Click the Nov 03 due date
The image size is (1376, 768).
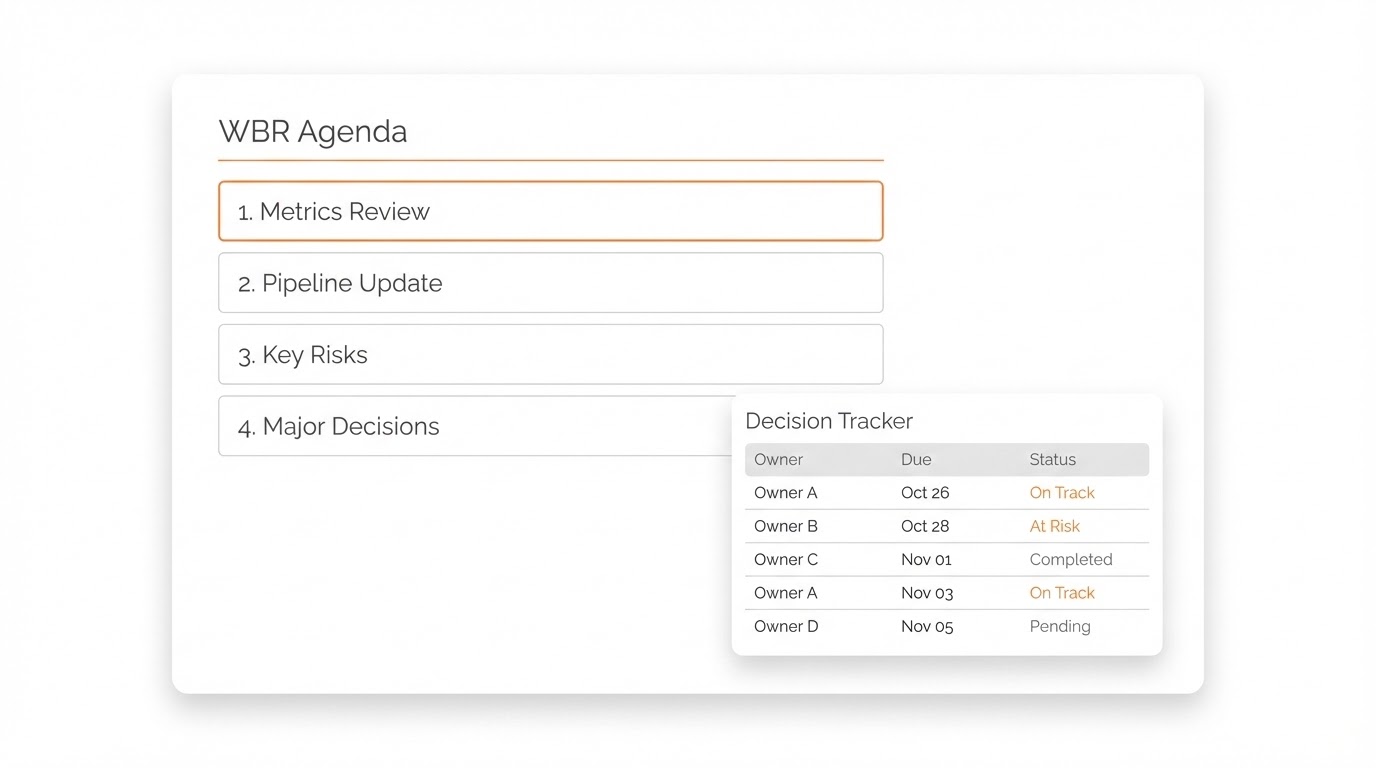[x=927, y=593]
